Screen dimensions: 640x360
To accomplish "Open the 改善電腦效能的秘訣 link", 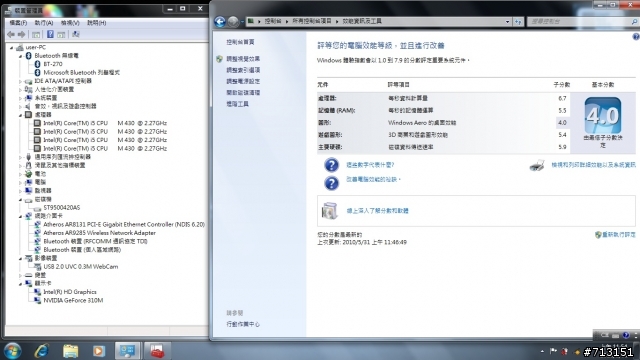I will point(373,180).
